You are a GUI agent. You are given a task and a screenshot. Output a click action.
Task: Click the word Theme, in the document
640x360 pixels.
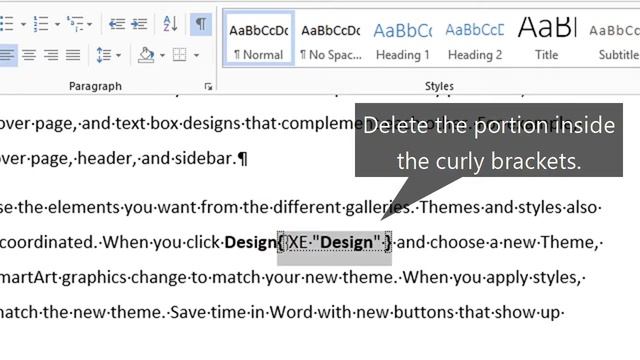coord(569,242)
